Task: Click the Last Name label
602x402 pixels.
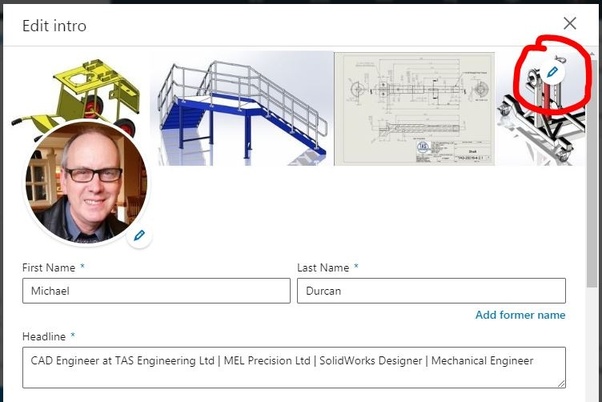Action: [323, 268]
